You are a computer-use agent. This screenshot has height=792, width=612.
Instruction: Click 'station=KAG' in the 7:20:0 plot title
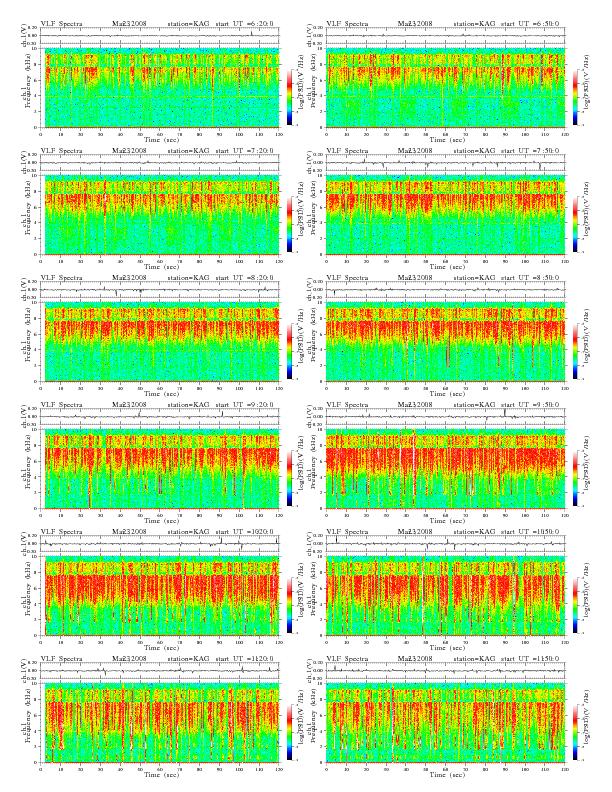click(188, 151)
